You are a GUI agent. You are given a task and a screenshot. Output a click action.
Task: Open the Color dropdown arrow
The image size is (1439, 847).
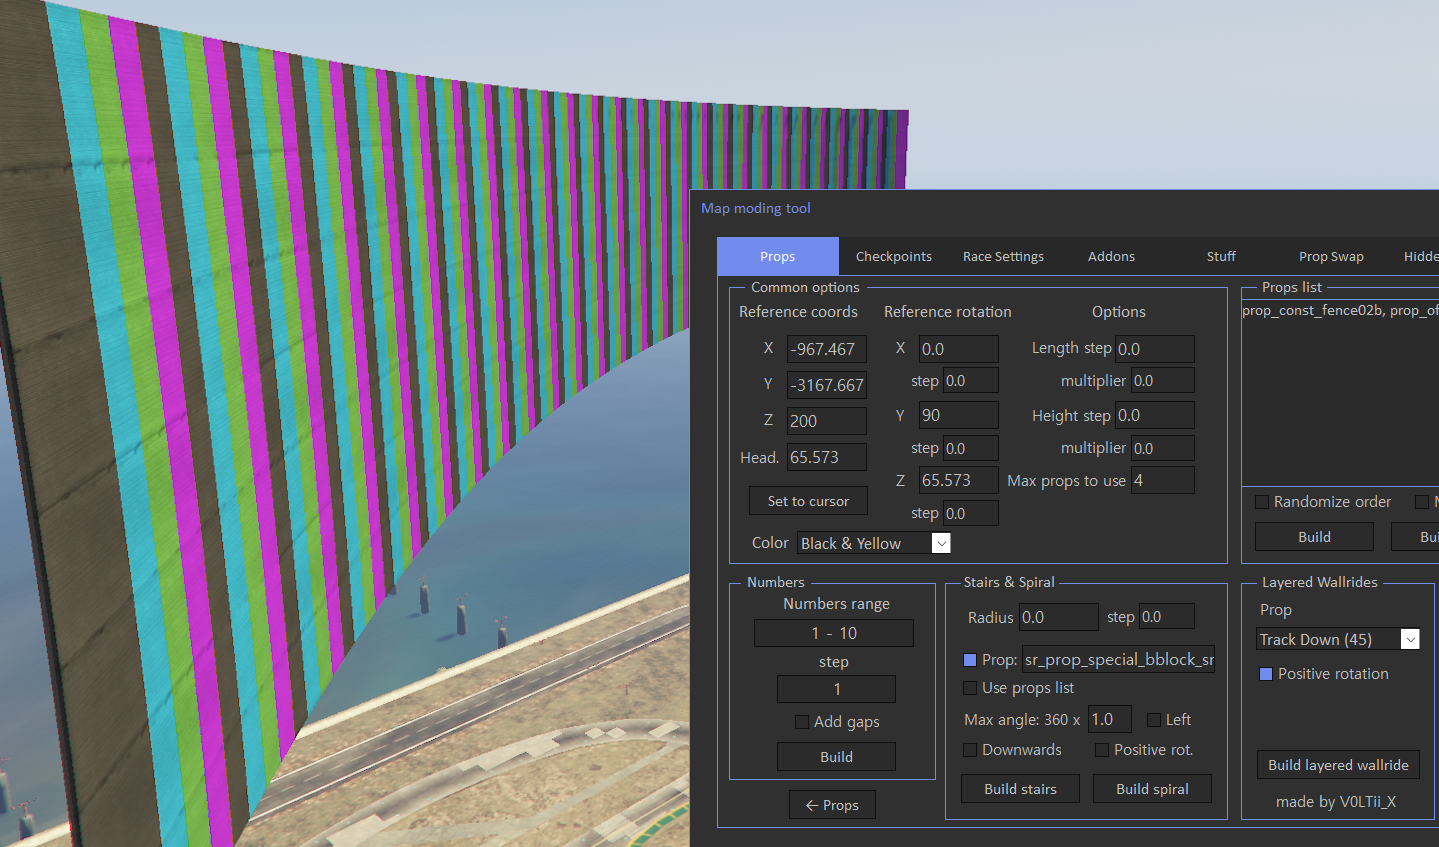click(941, 543)
